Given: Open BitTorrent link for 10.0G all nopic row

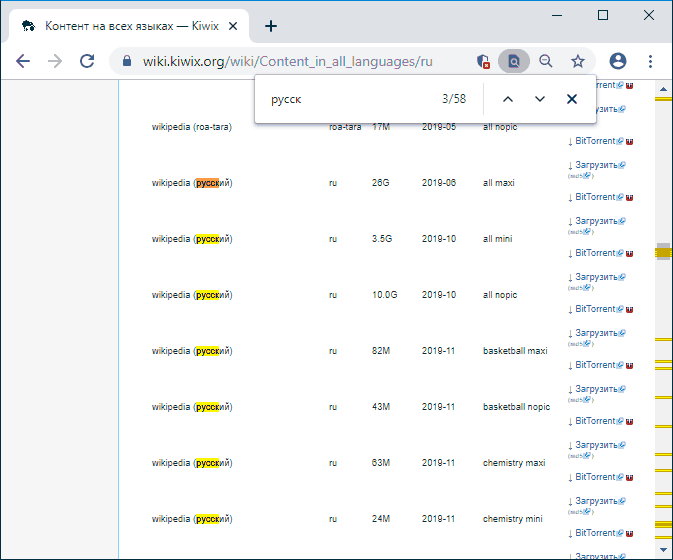Looking at the screenshot, I should [595, 309].
